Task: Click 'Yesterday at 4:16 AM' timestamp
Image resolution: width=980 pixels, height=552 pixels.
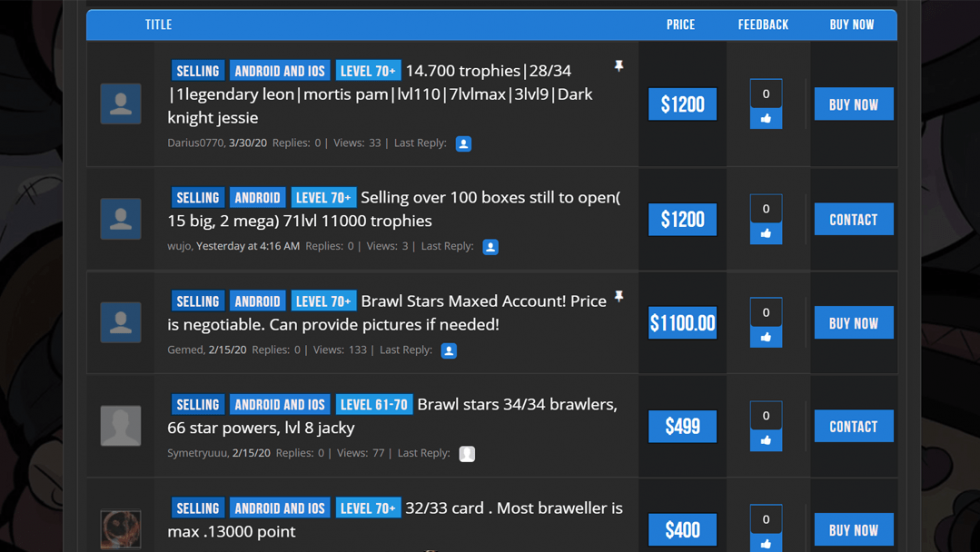Action: click(x=248, y=246)
